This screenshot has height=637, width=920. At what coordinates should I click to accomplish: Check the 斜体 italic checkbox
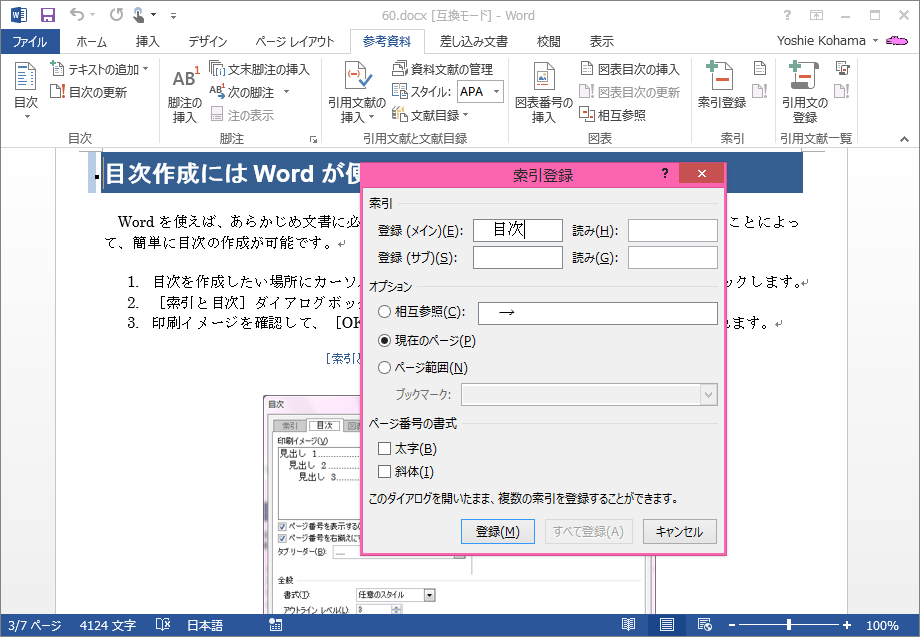pos(384,471)
